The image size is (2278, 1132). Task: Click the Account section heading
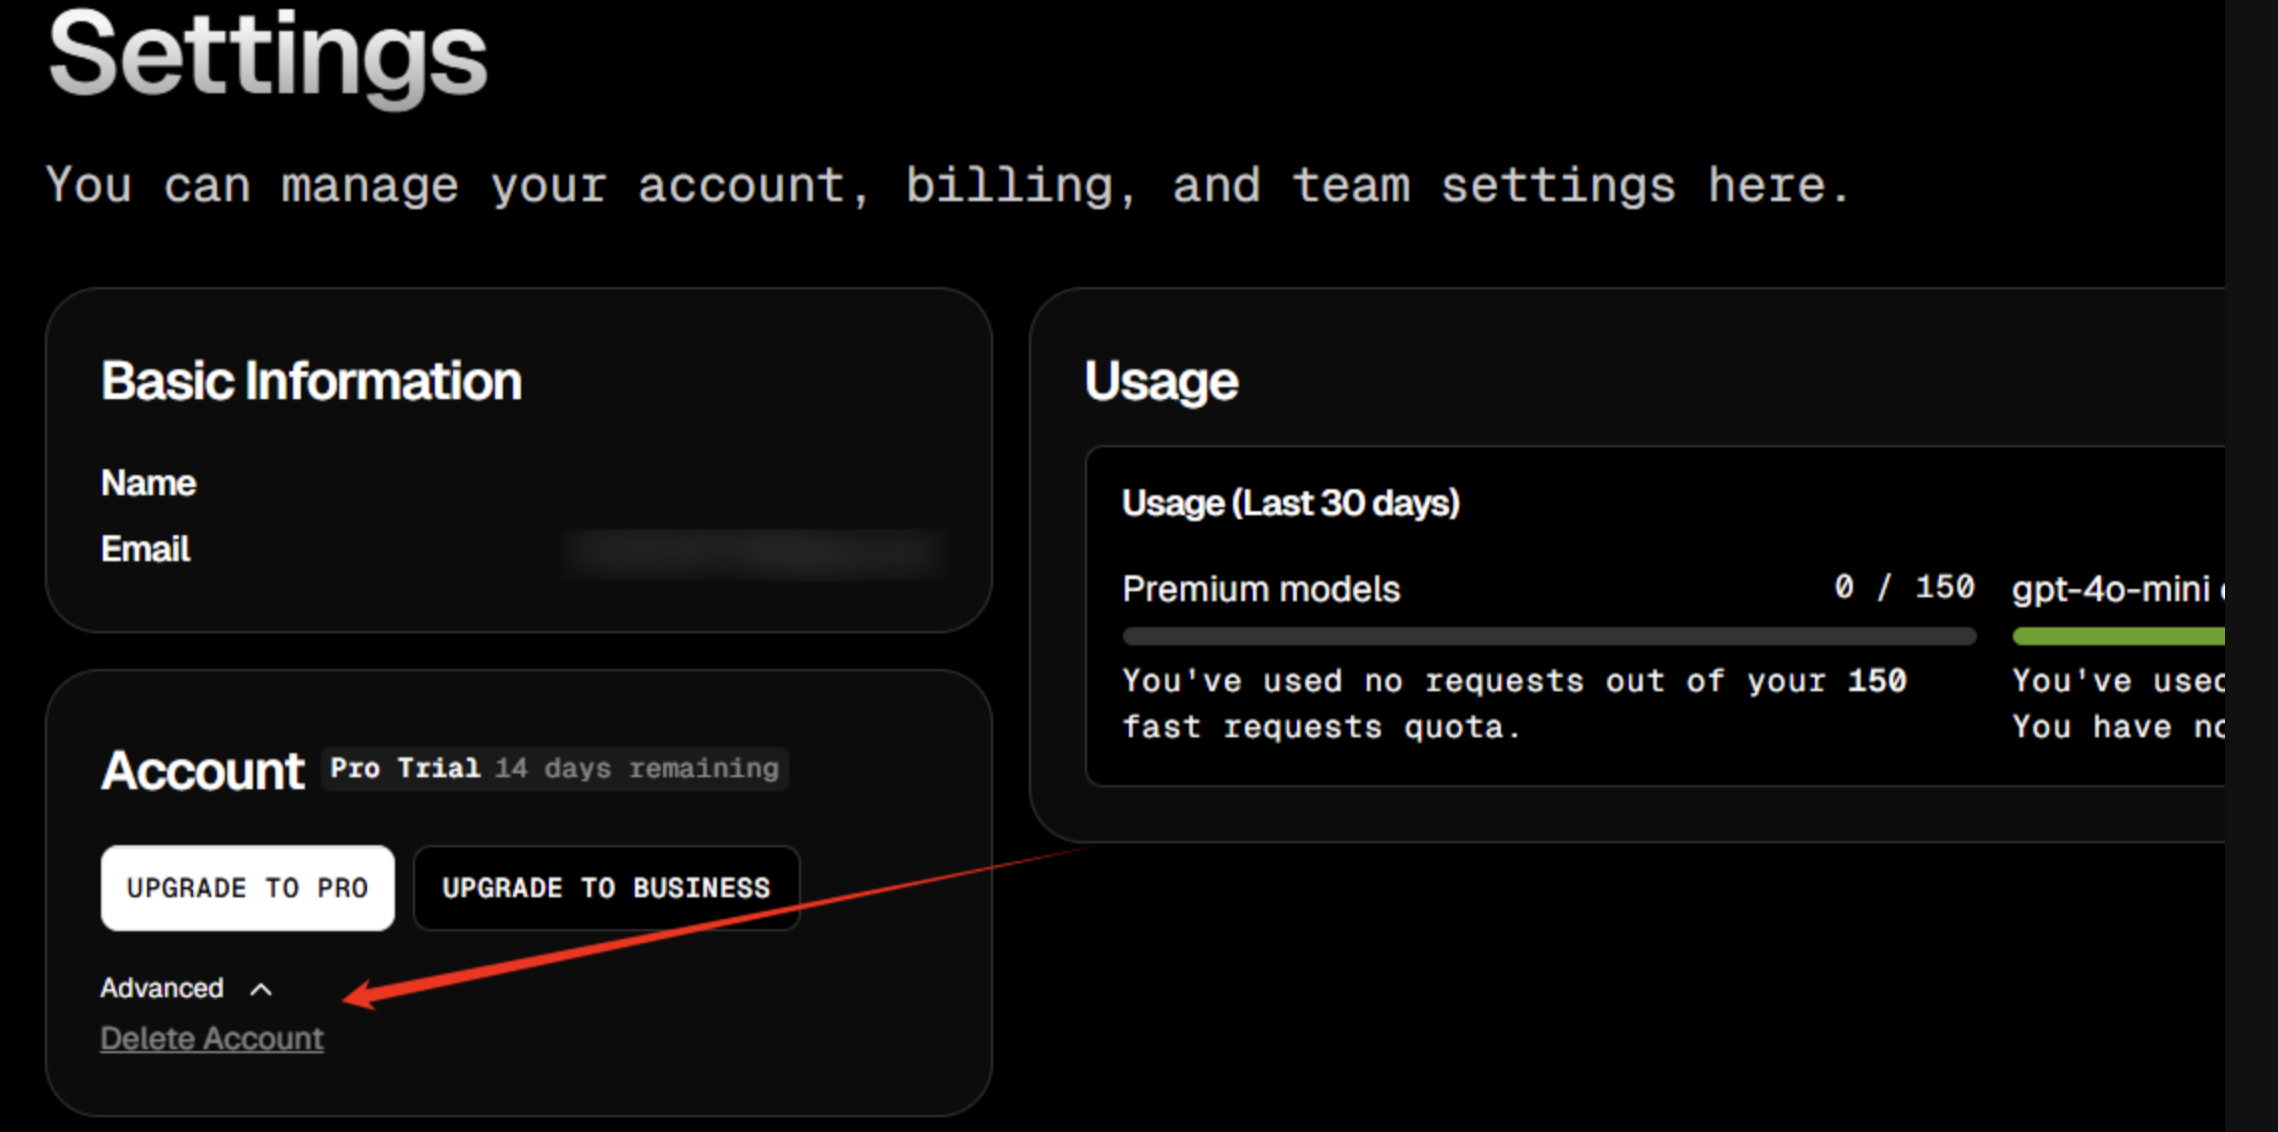coord(202,770)
